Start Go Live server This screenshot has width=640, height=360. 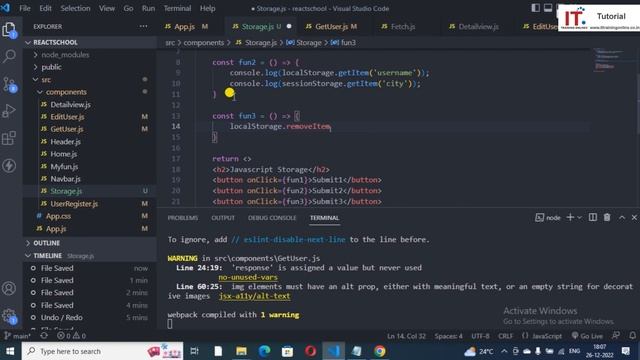point(587,336)
